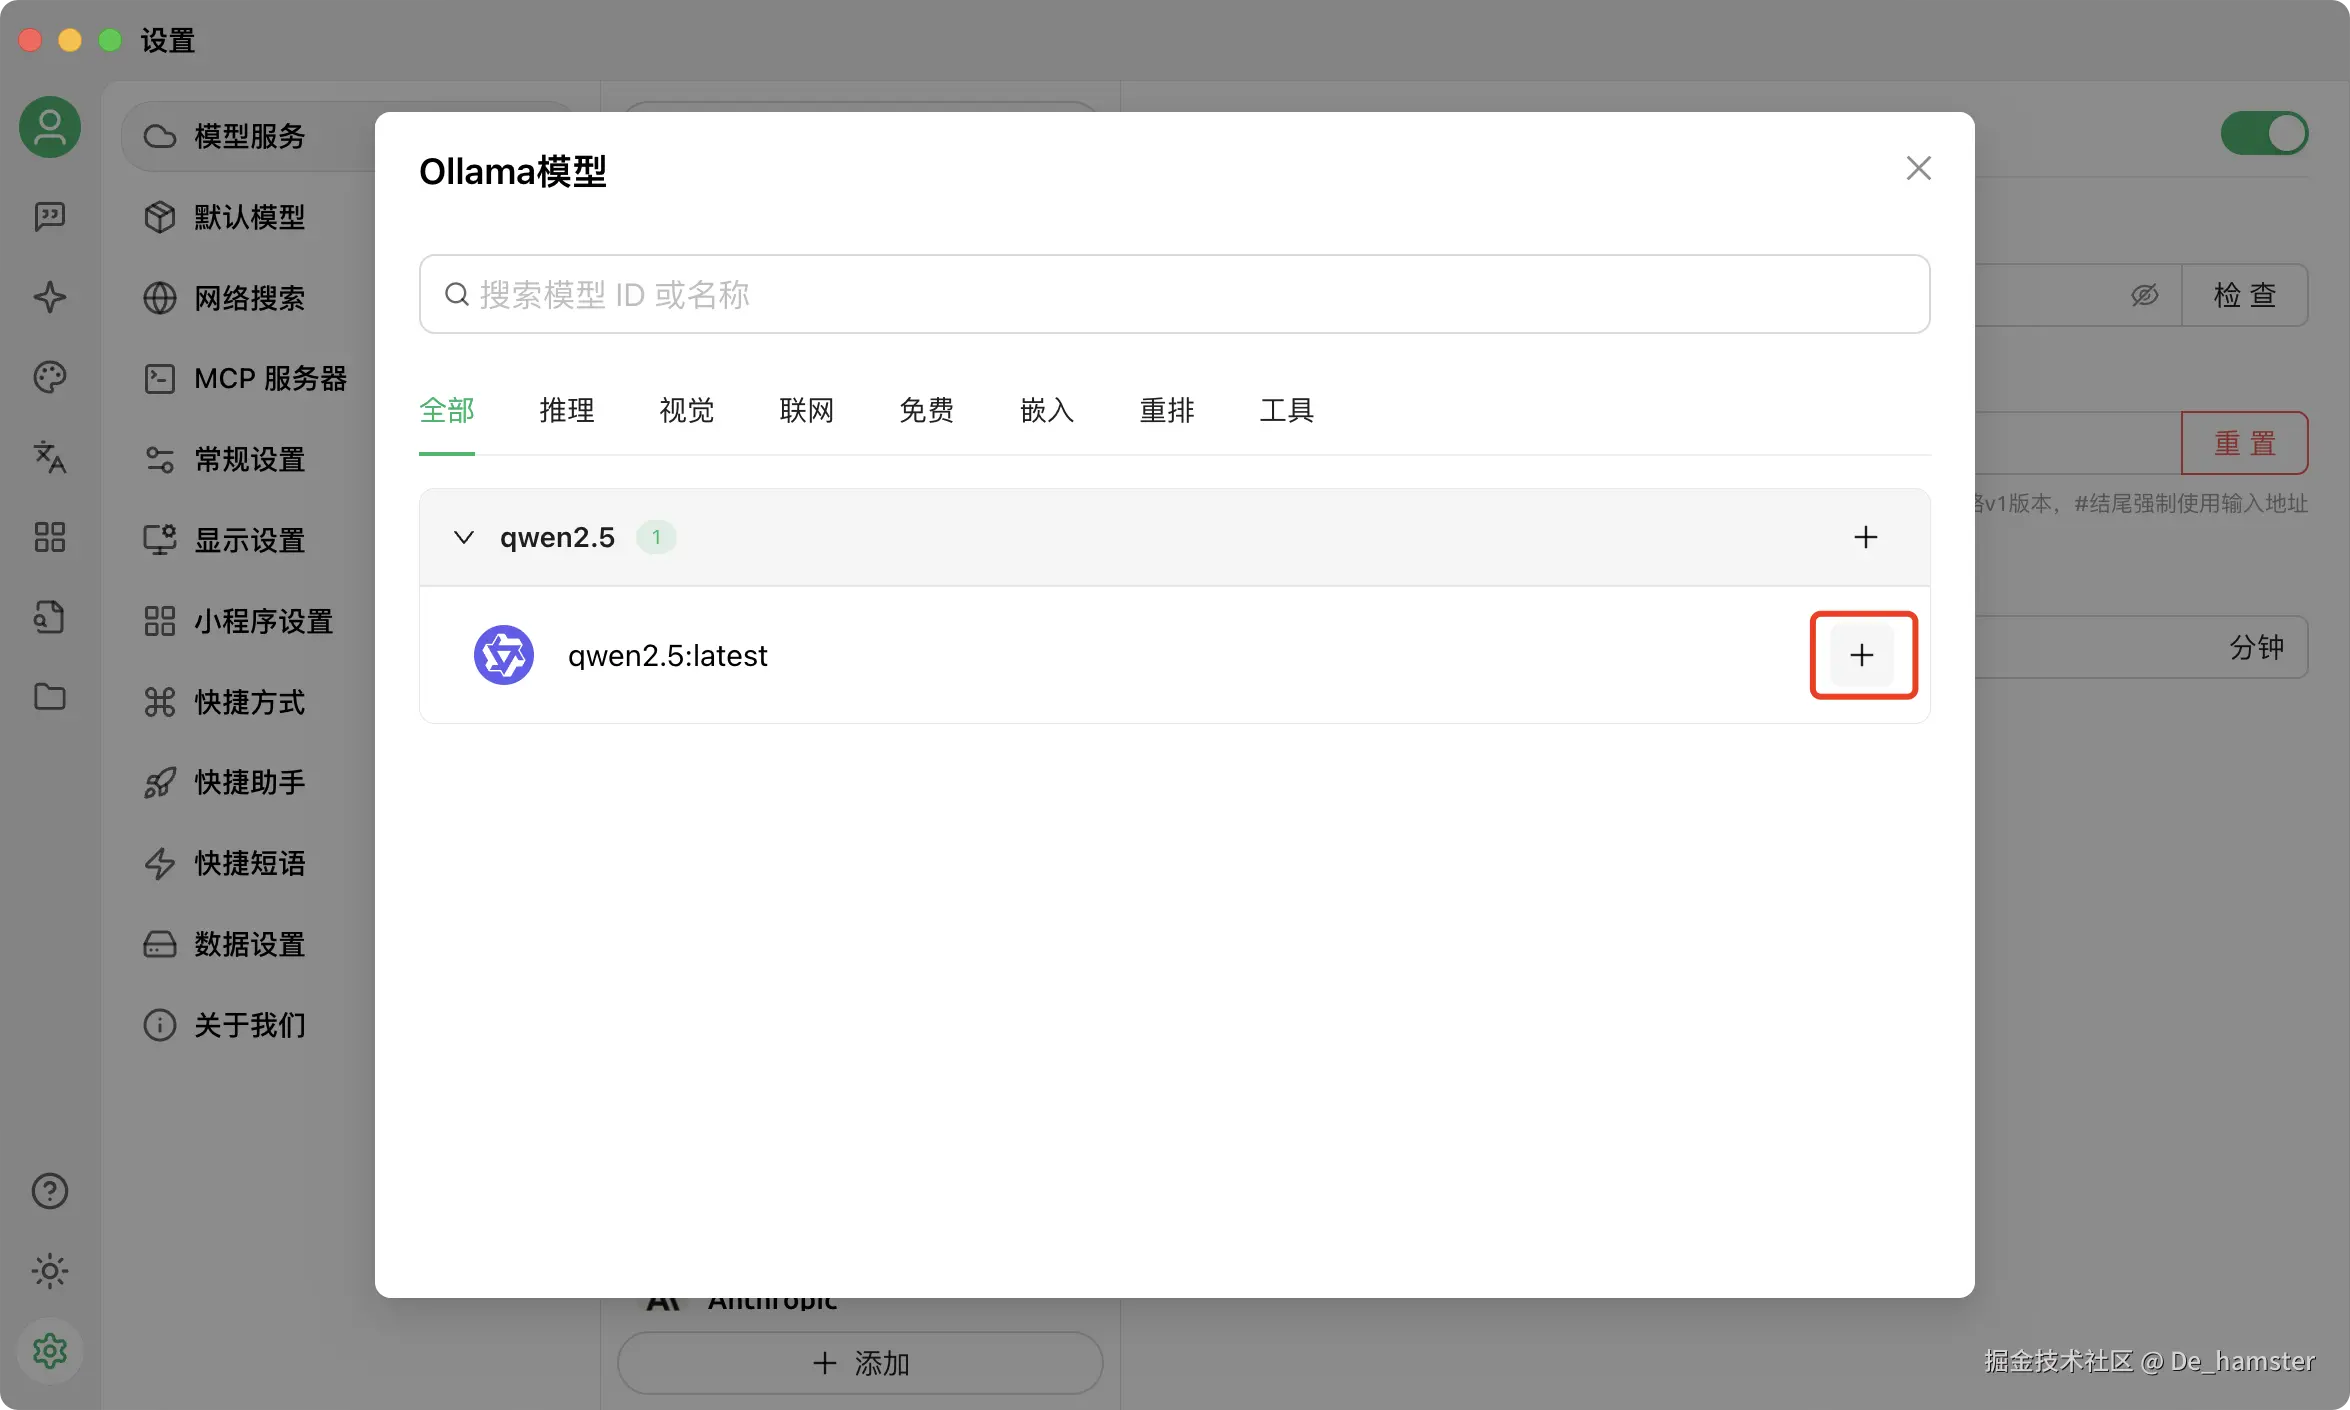Open the translate sidebar icon
The height and width of the screenshot is (1410, 2350).
pos(50,457)
